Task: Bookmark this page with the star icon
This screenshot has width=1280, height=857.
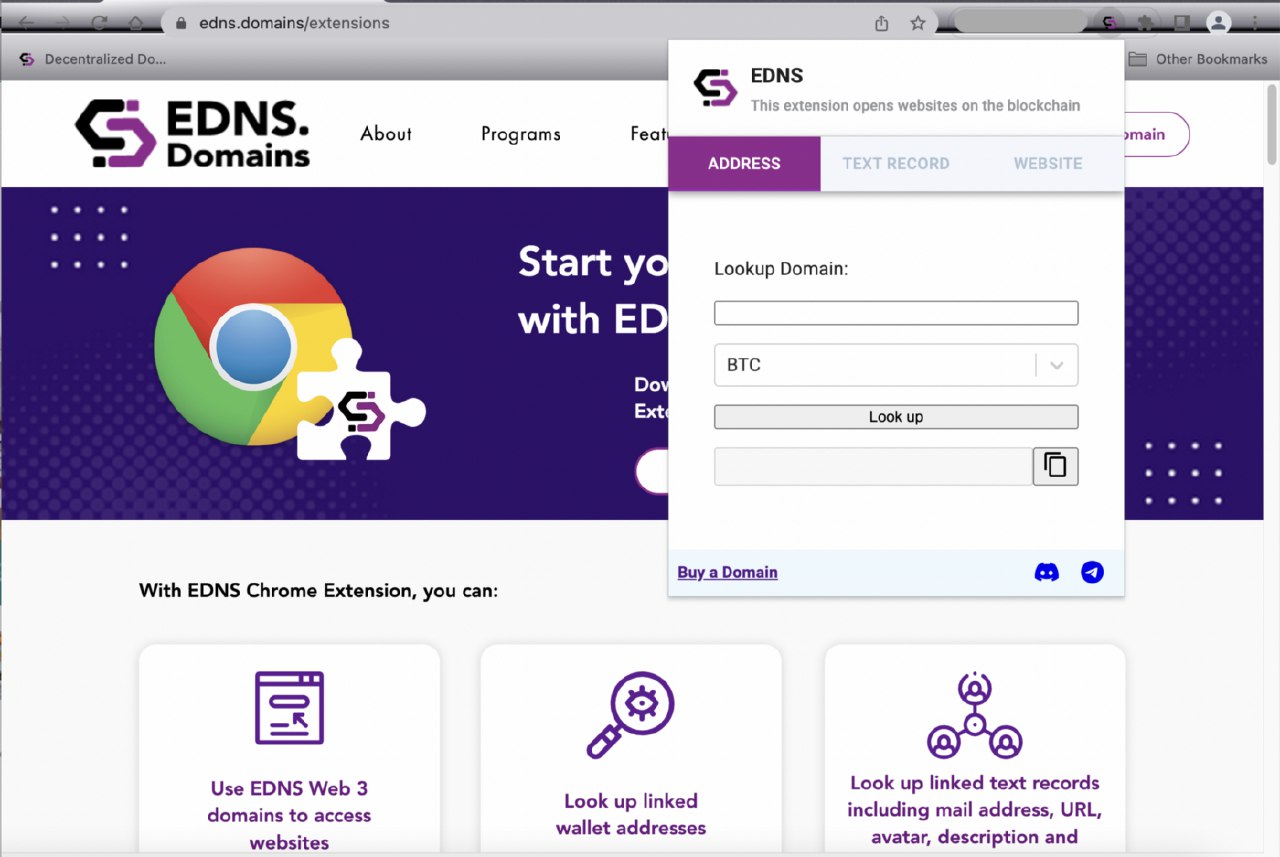Action: point(917,23)
